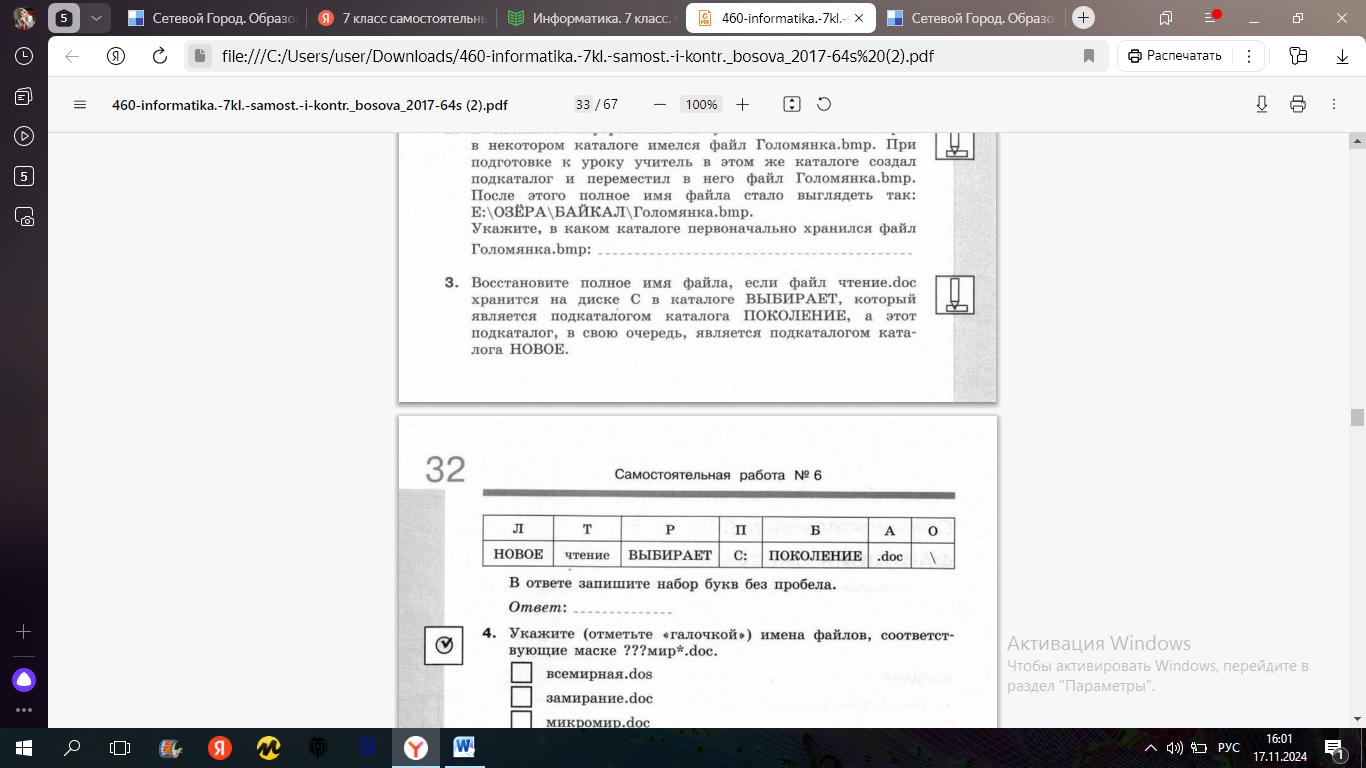
Task: Bookmark this page in the address bar
Action: [x=1089, y=56]
